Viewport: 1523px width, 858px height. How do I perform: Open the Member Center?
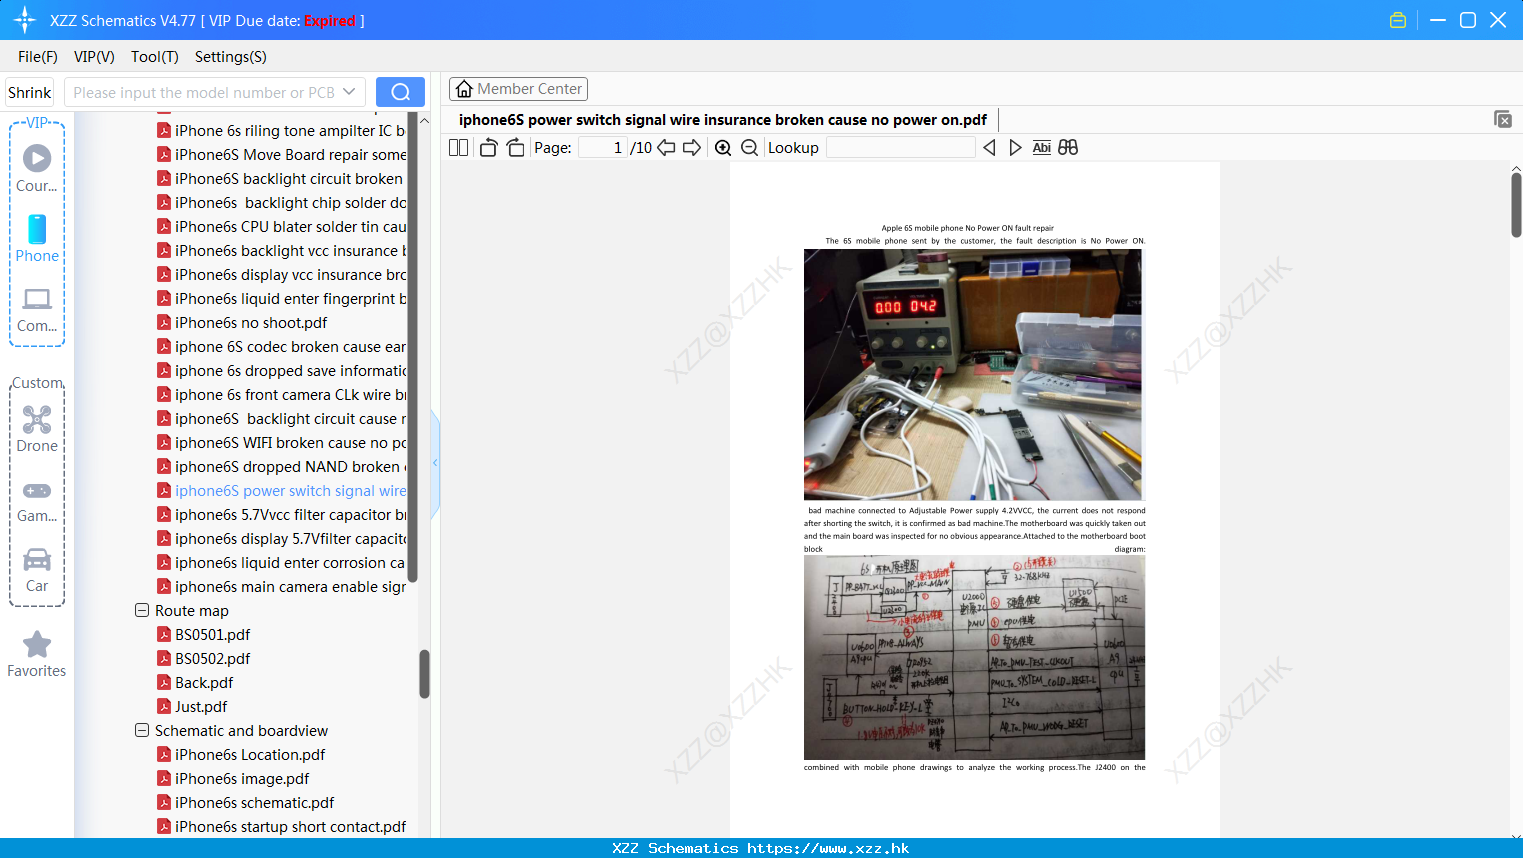(x=518, y=89)
